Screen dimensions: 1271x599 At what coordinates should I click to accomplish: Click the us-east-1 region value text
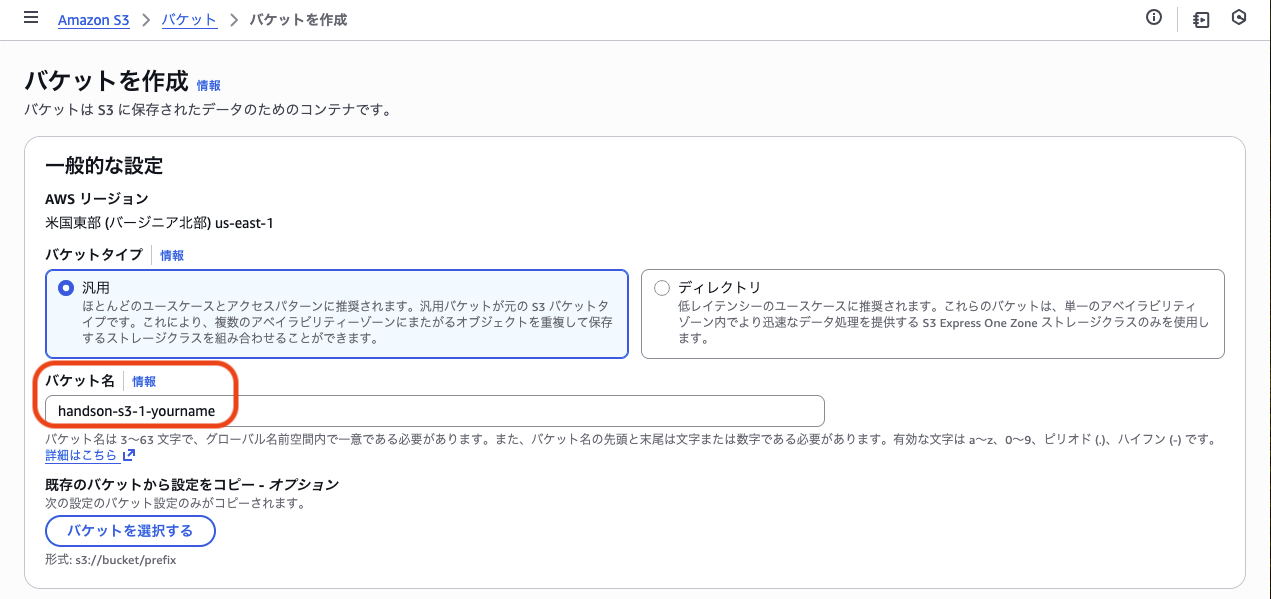pos(243,223)
